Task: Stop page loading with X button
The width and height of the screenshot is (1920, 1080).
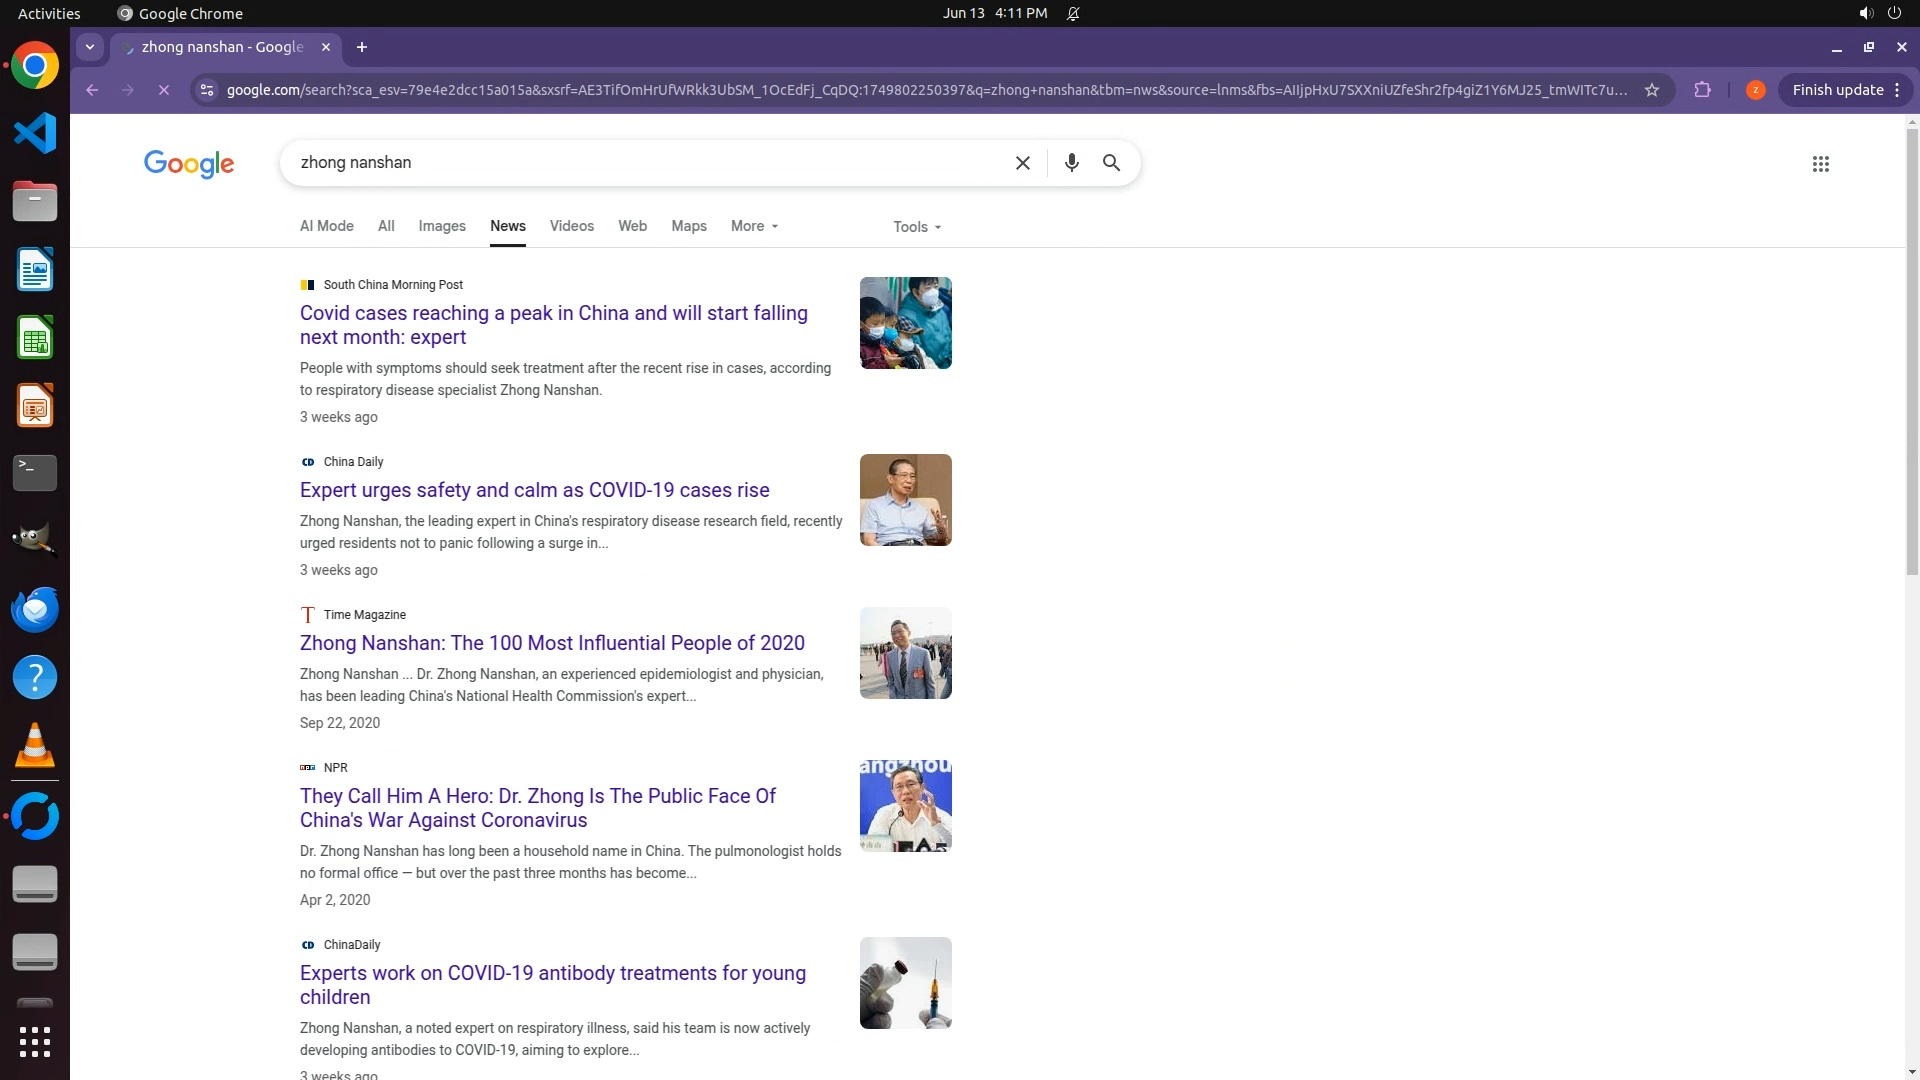Action: point(164,90)
